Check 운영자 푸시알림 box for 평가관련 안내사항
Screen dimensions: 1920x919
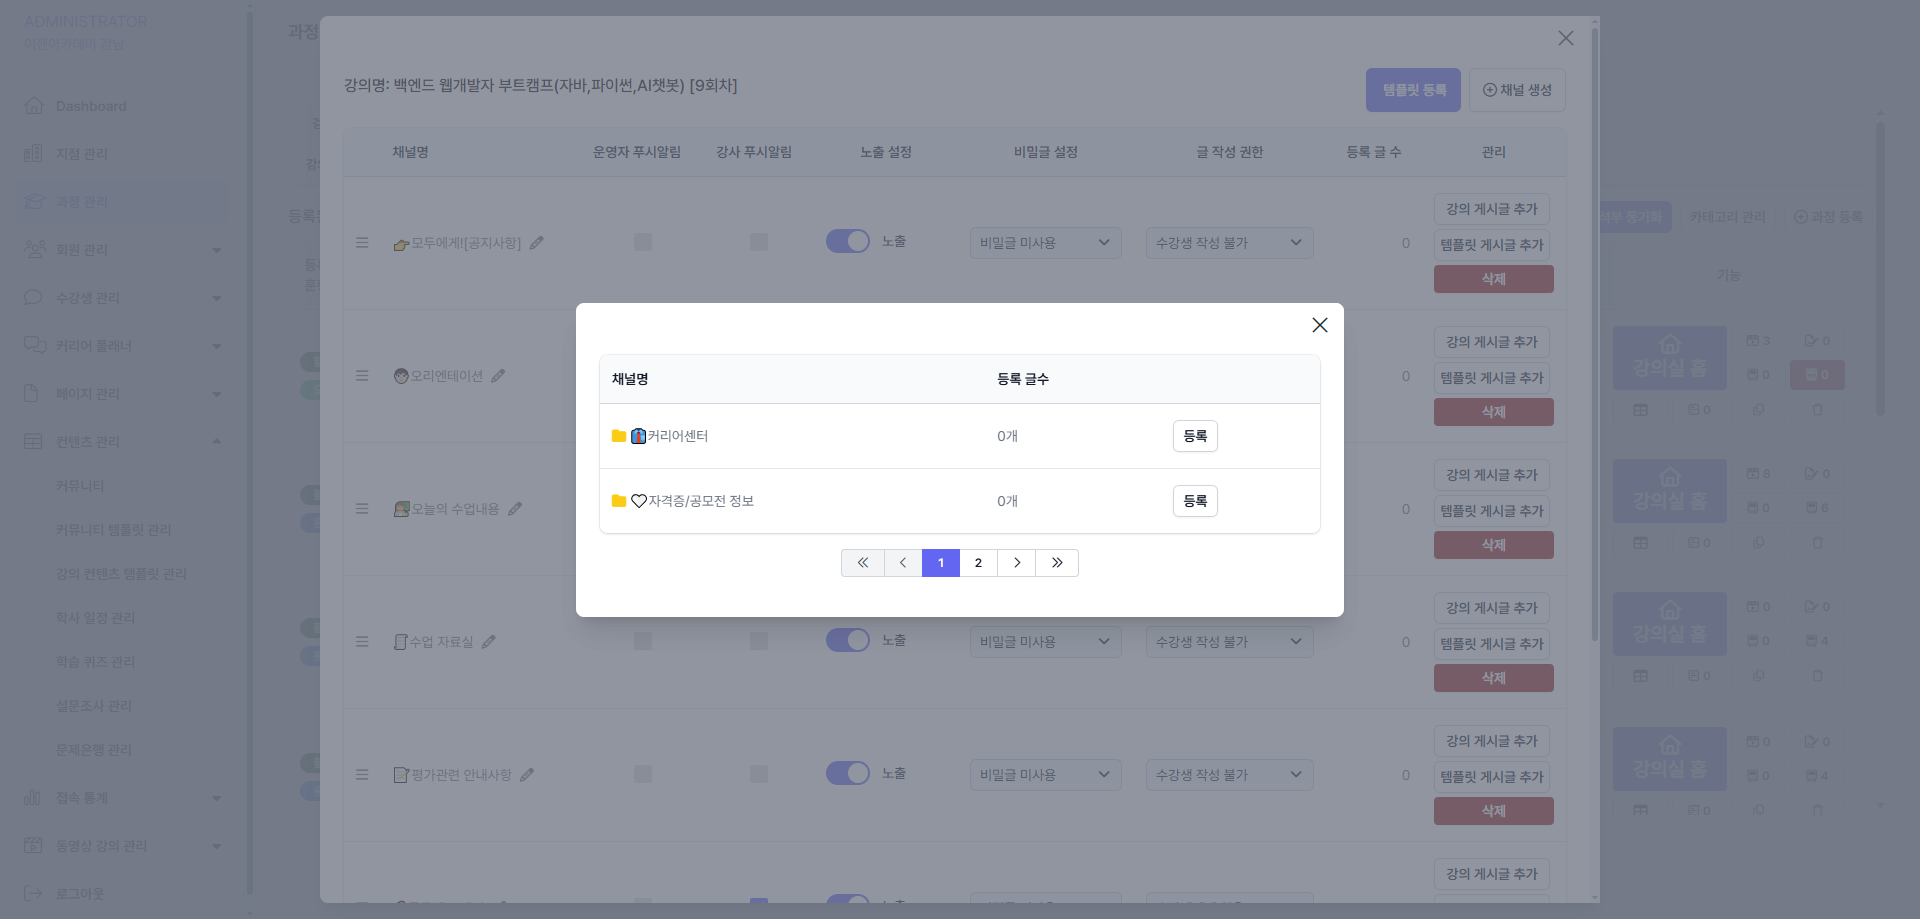[x=643, y=774]
